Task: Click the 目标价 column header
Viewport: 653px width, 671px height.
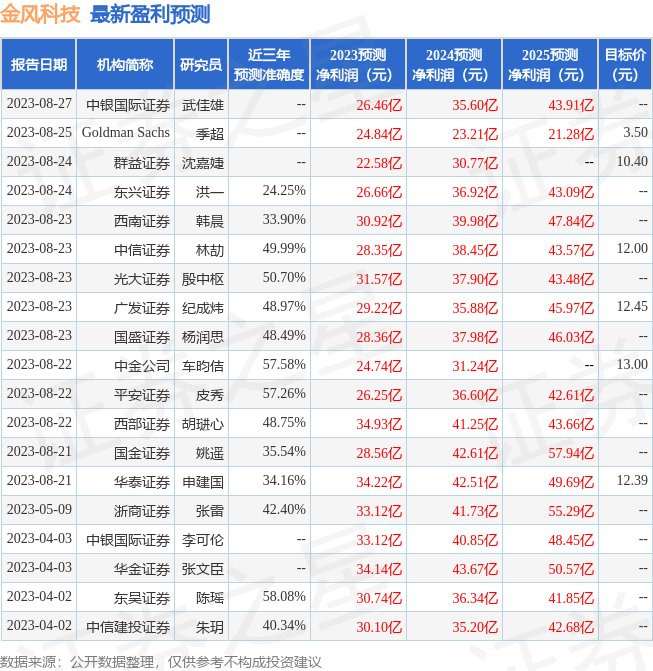Action: pyautogui.click(x=625, y=65)
